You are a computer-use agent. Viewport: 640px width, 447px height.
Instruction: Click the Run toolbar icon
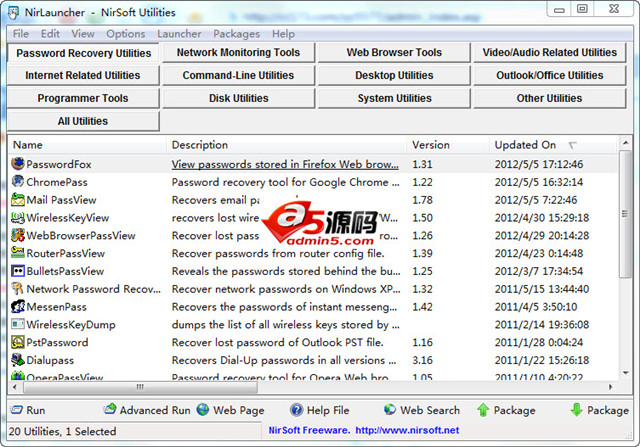(x=17, y=410)
